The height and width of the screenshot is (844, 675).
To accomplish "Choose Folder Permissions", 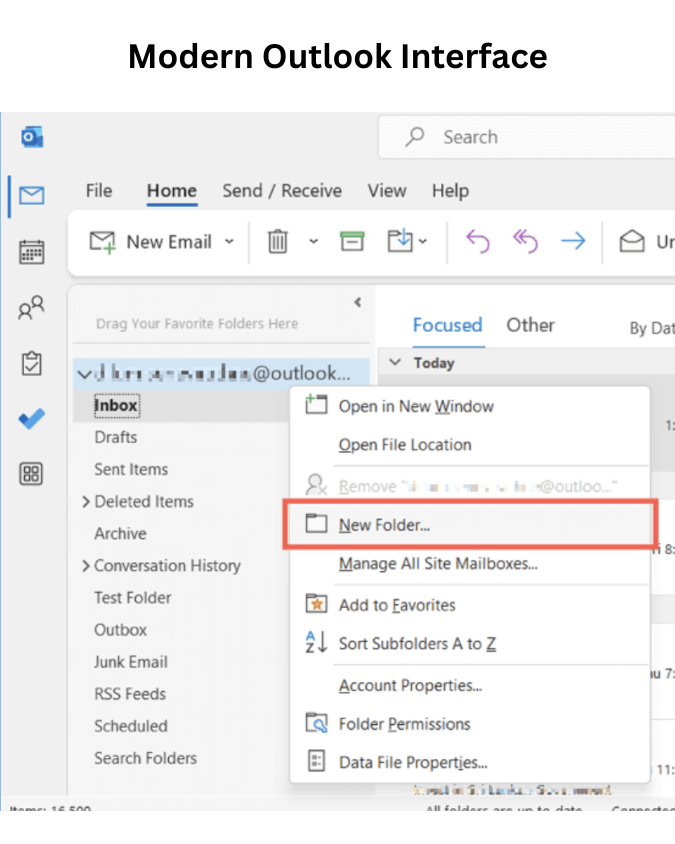I will (470, 724).
